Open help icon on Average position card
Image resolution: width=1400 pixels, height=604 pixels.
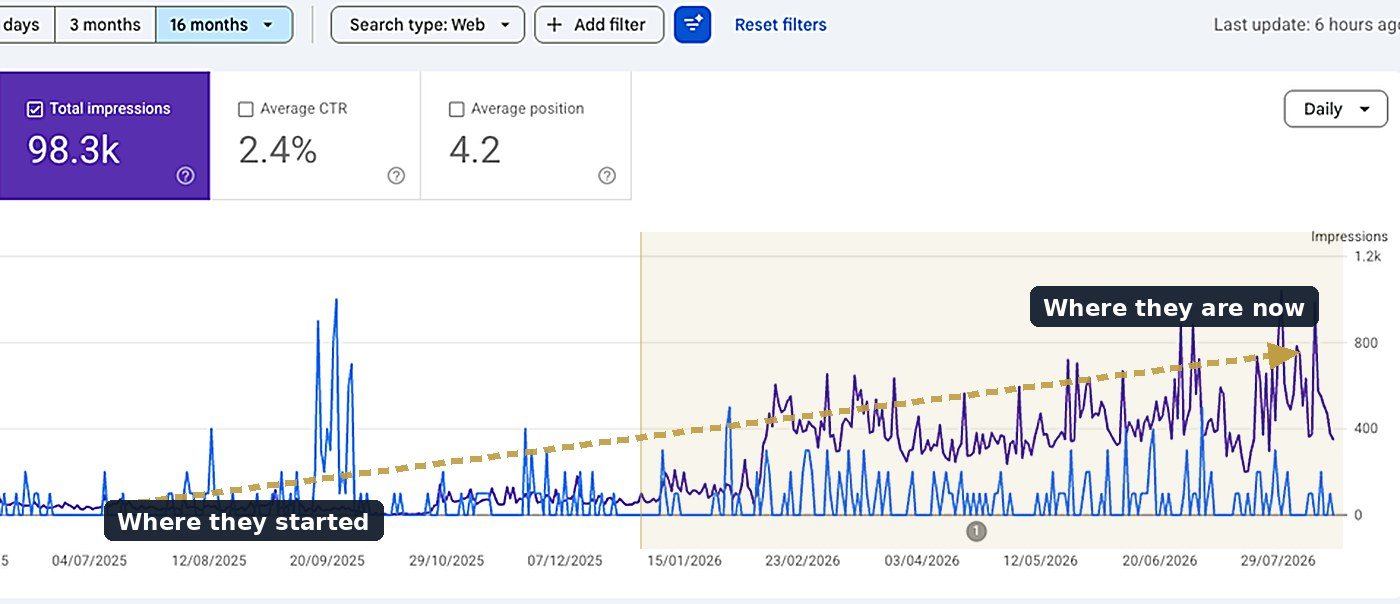click(x=607, y=176)
